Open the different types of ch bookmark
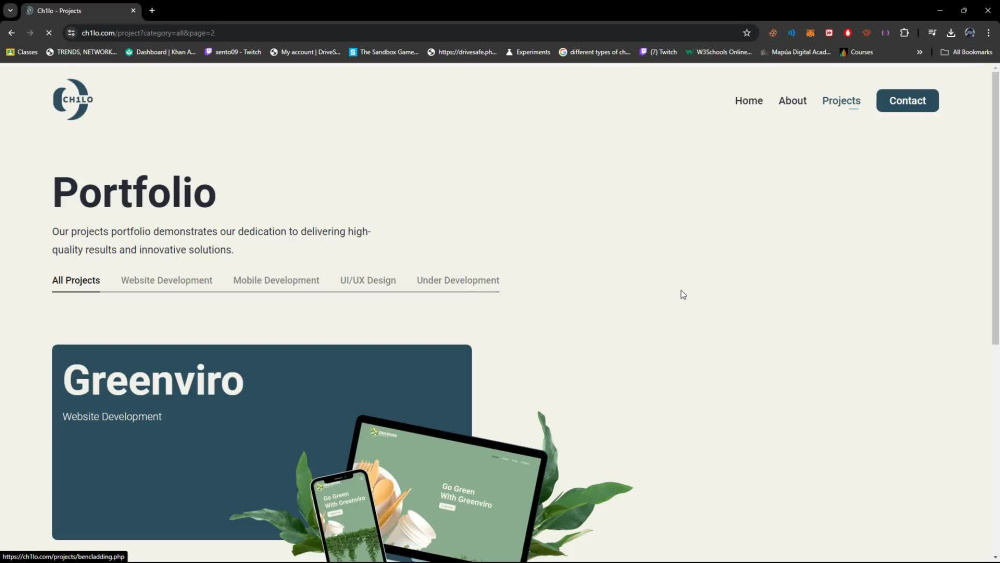 [x=594, y=52]
